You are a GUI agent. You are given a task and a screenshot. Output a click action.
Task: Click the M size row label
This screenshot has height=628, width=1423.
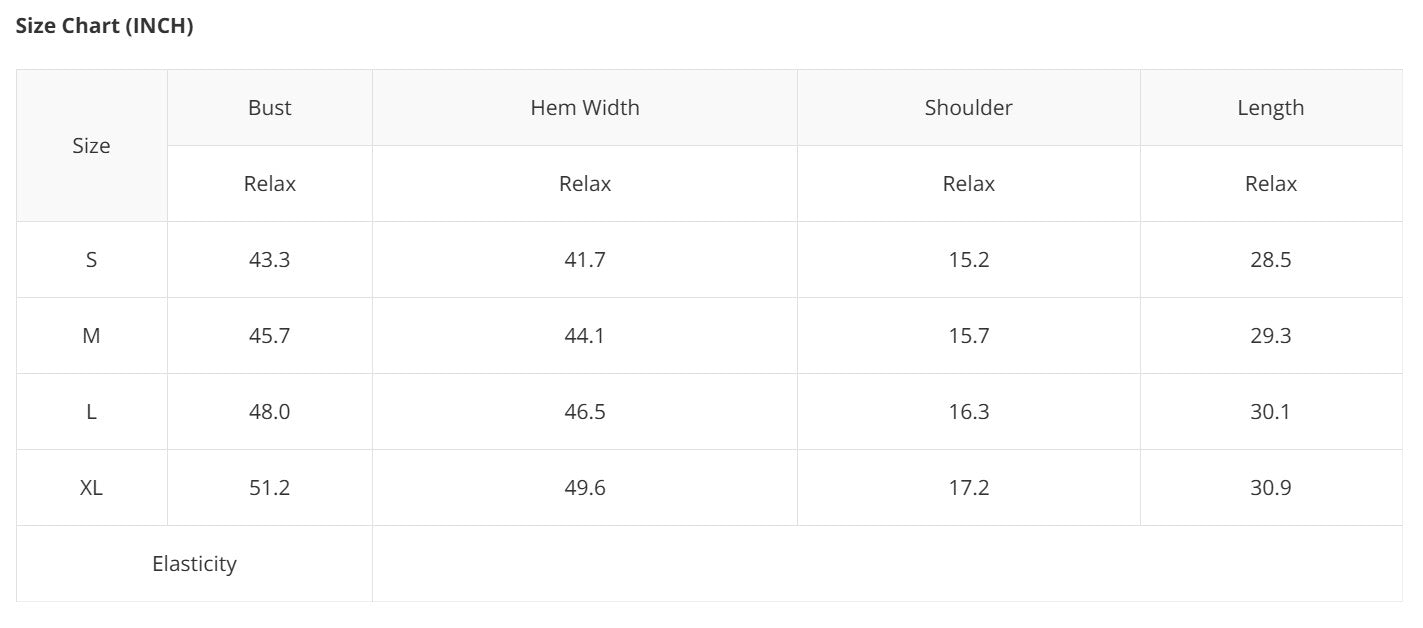pyautogui.click(x=91, y=336)
